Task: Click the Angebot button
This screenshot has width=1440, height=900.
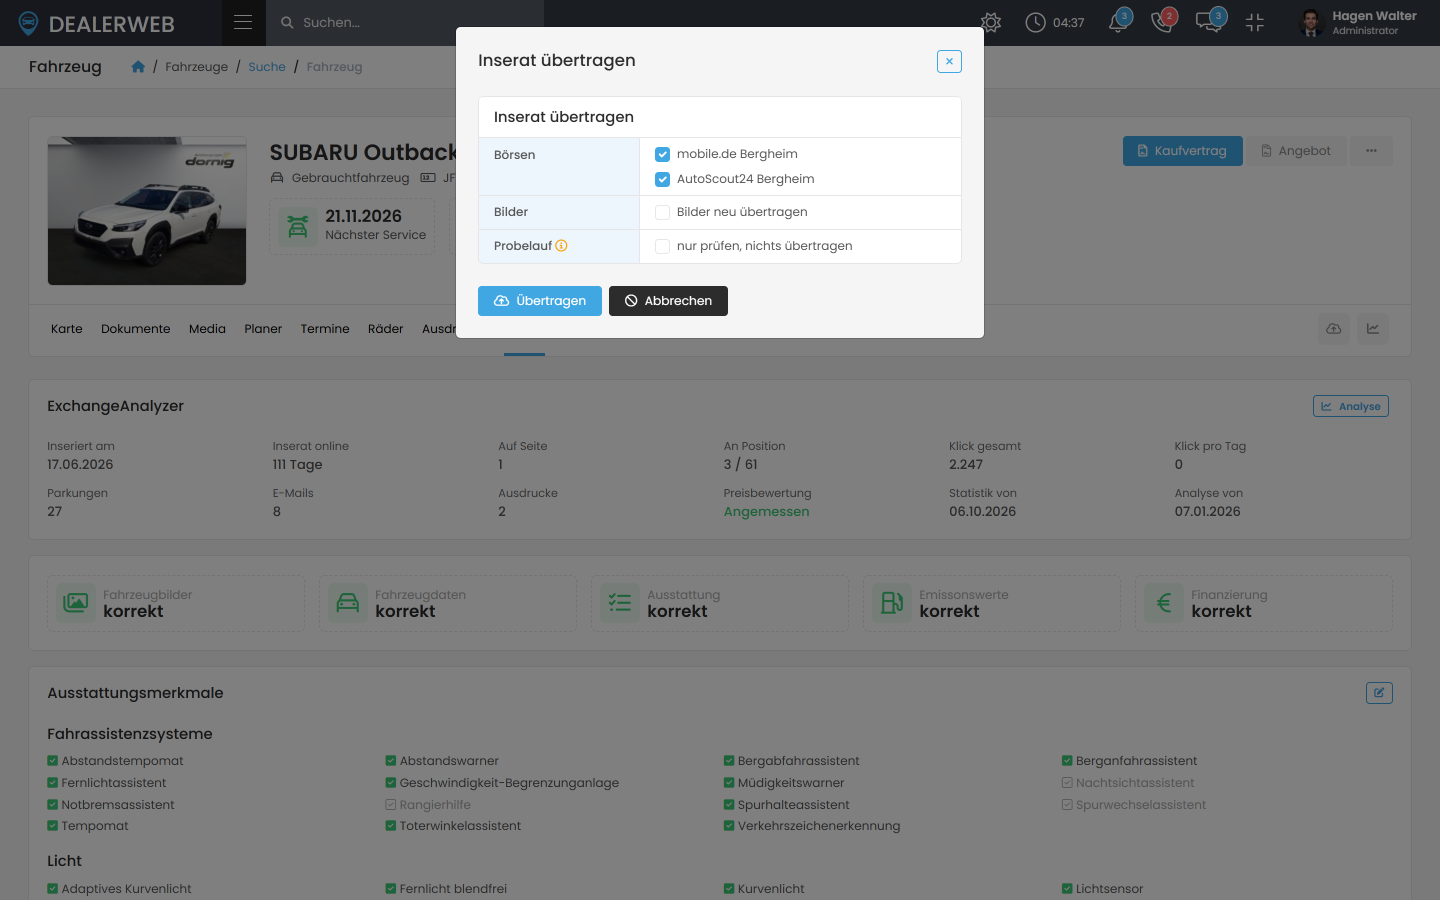Action: 1296,151
